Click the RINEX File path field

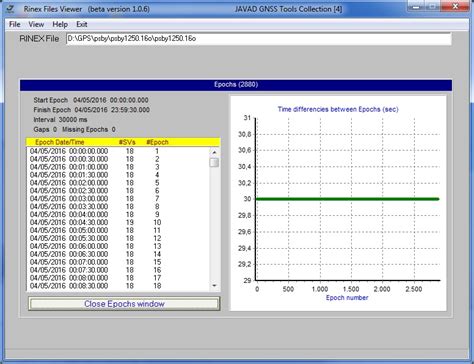pyautogui.click(x=259, y=39)
